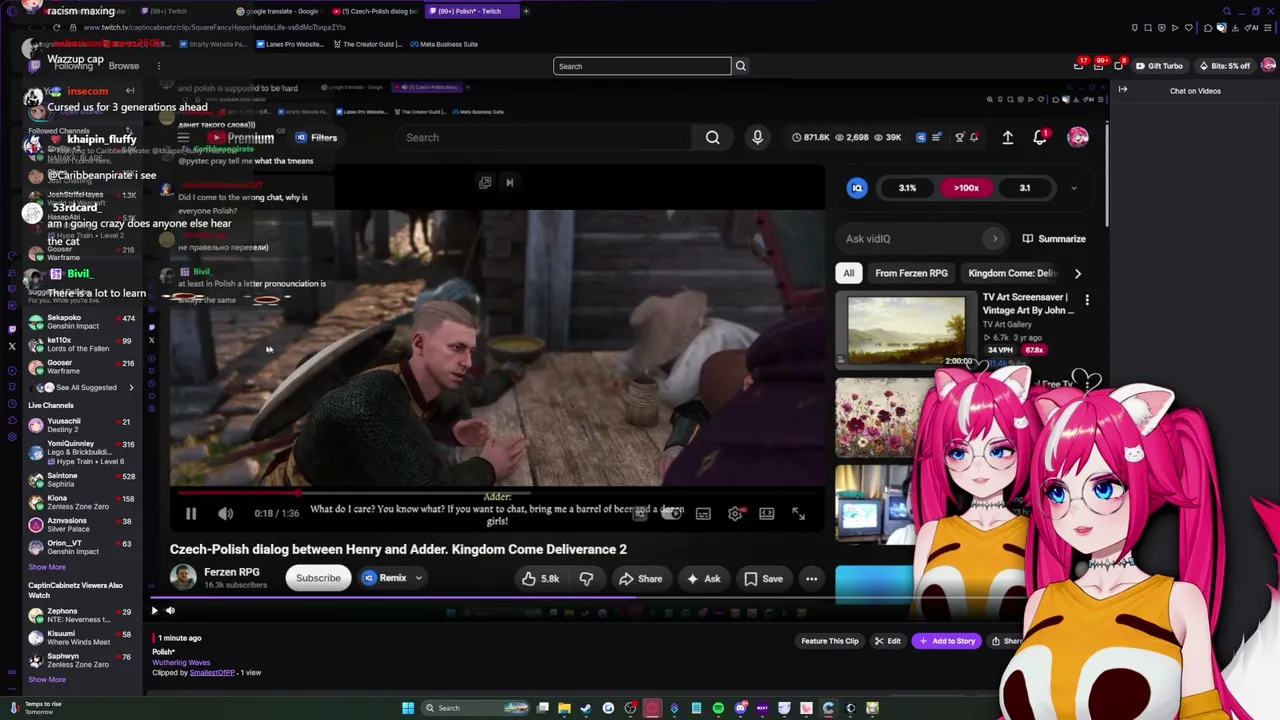1280x720 pixels.
Task: Mute the YouTube player volume icon
Action: click(x=226, y=514)
